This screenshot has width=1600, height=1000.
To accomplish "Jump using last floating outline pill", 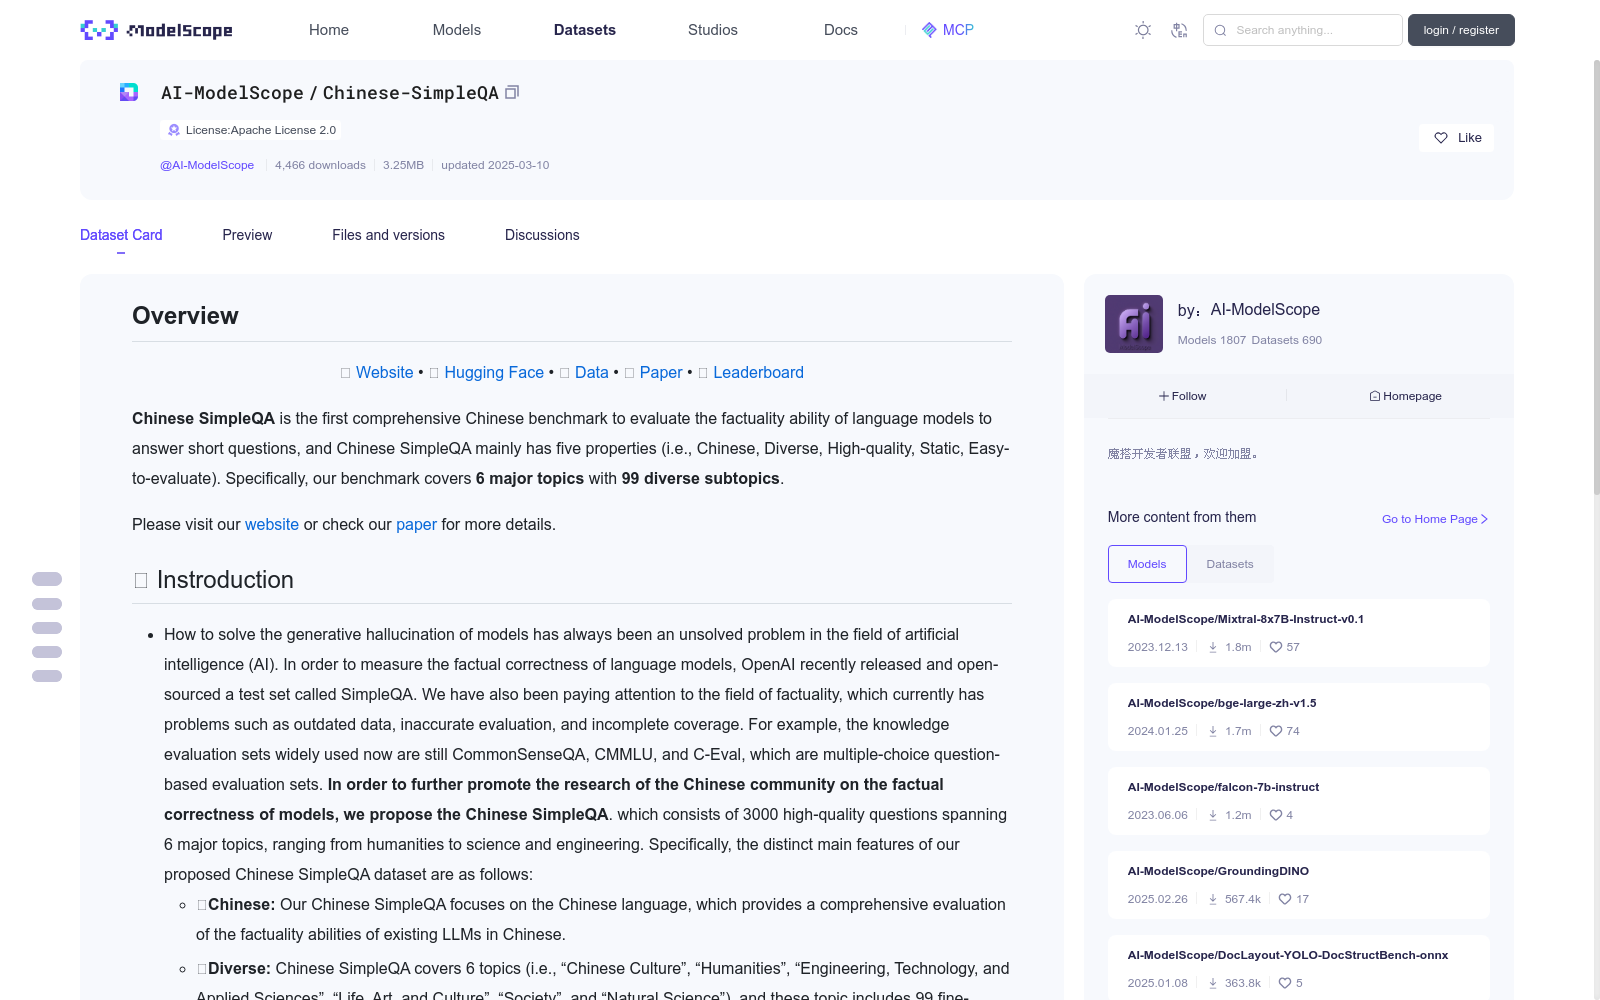I will [x=47, y=676].
